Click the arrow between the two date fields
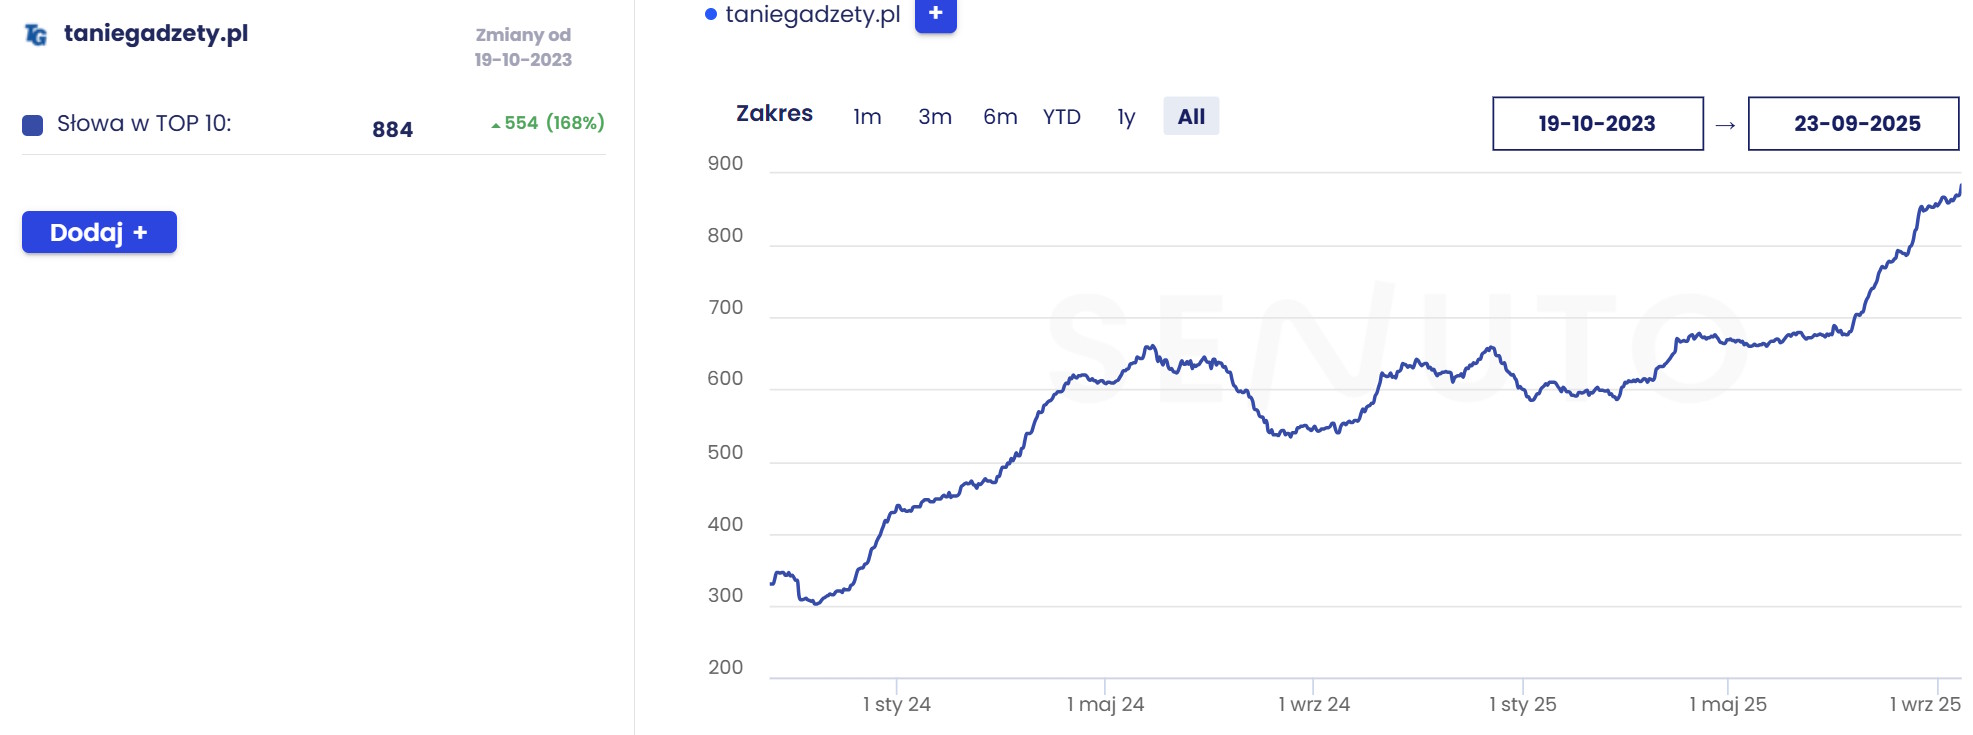The height and width of the screenshot is (735, 1973). tap(1725, 125)
